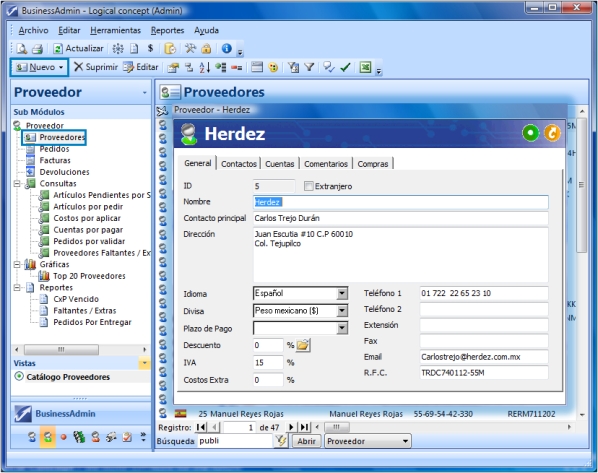
Task: Click the money bills icon in bottom module bar
Action: click(x=79, y=437)
